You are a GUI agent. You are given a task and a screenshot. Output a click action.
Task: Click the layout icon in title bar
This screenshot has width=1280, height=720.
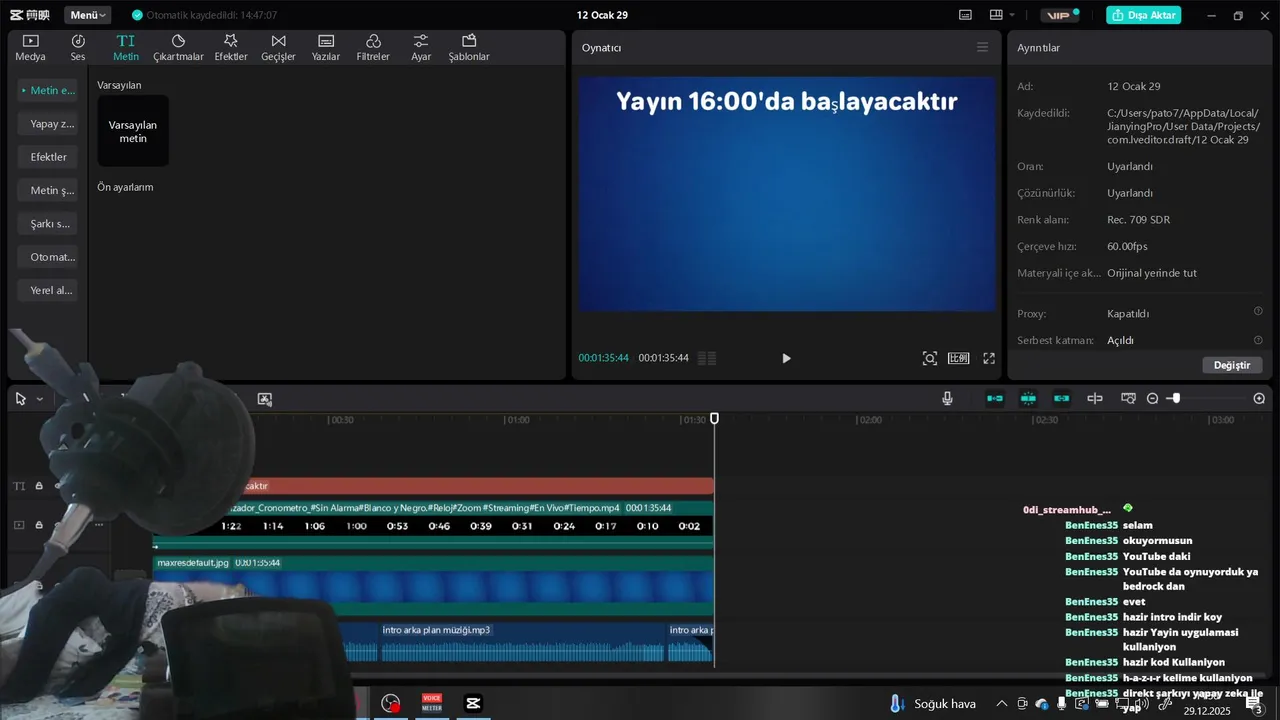click(x=995, y=15)
